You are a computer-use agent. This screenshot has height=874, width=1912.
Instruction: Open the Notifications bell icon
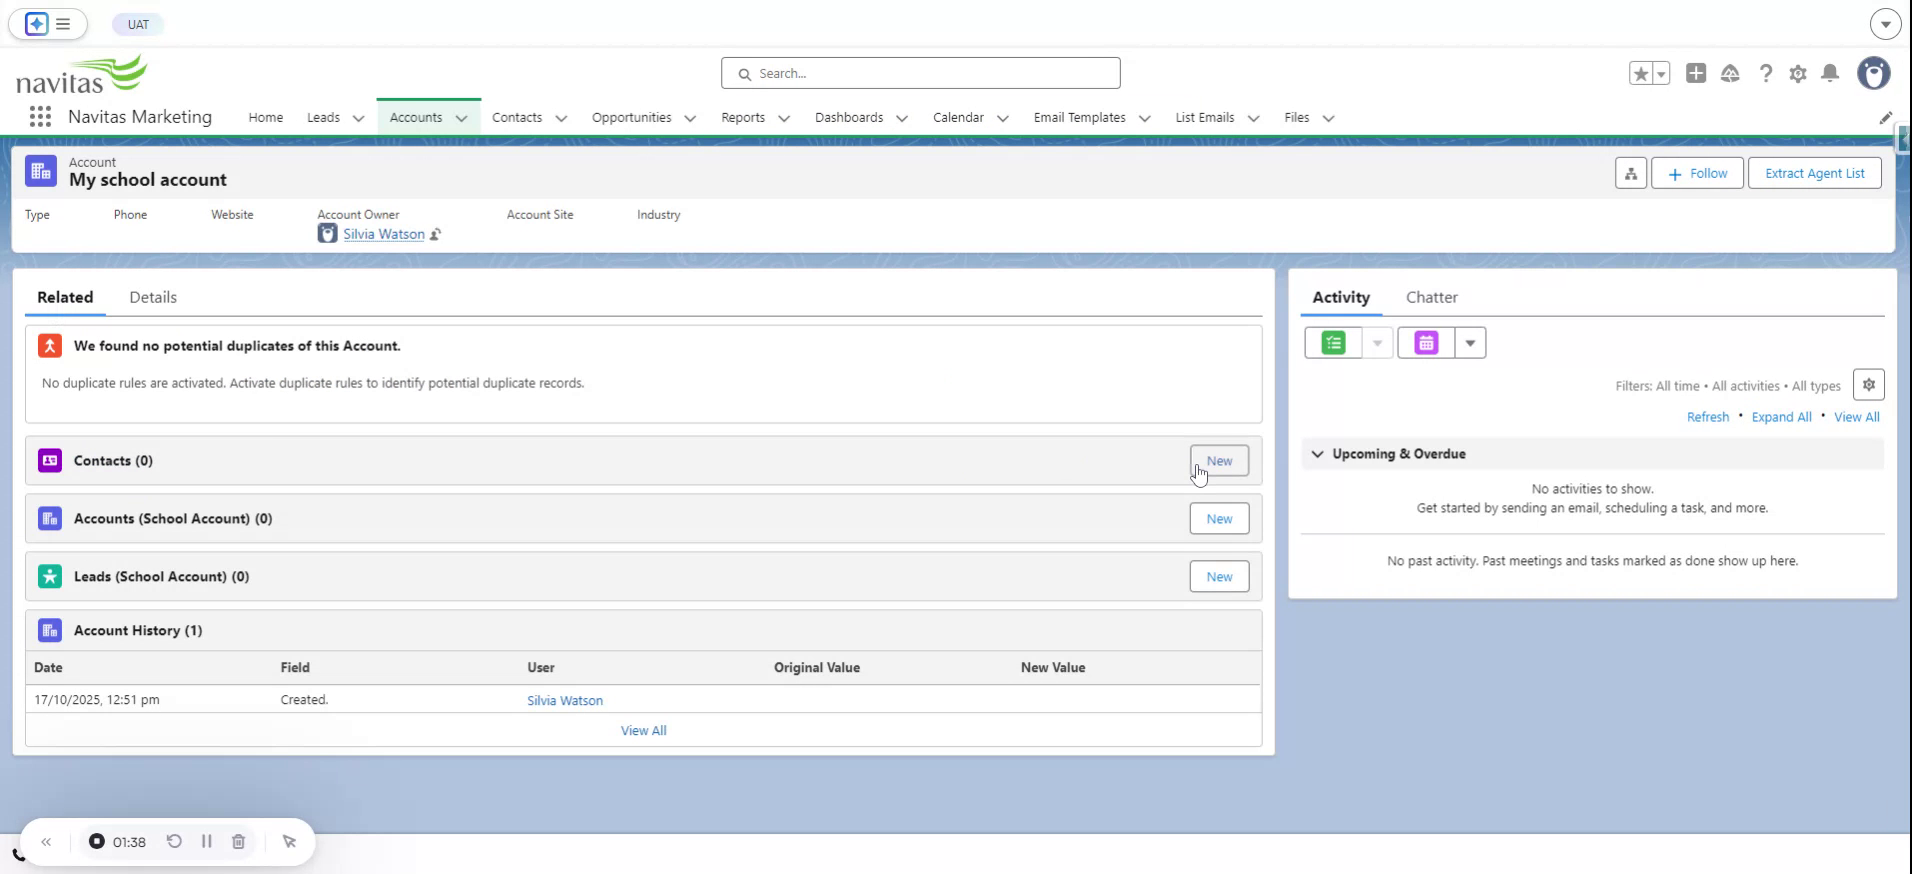[1830, 73]
